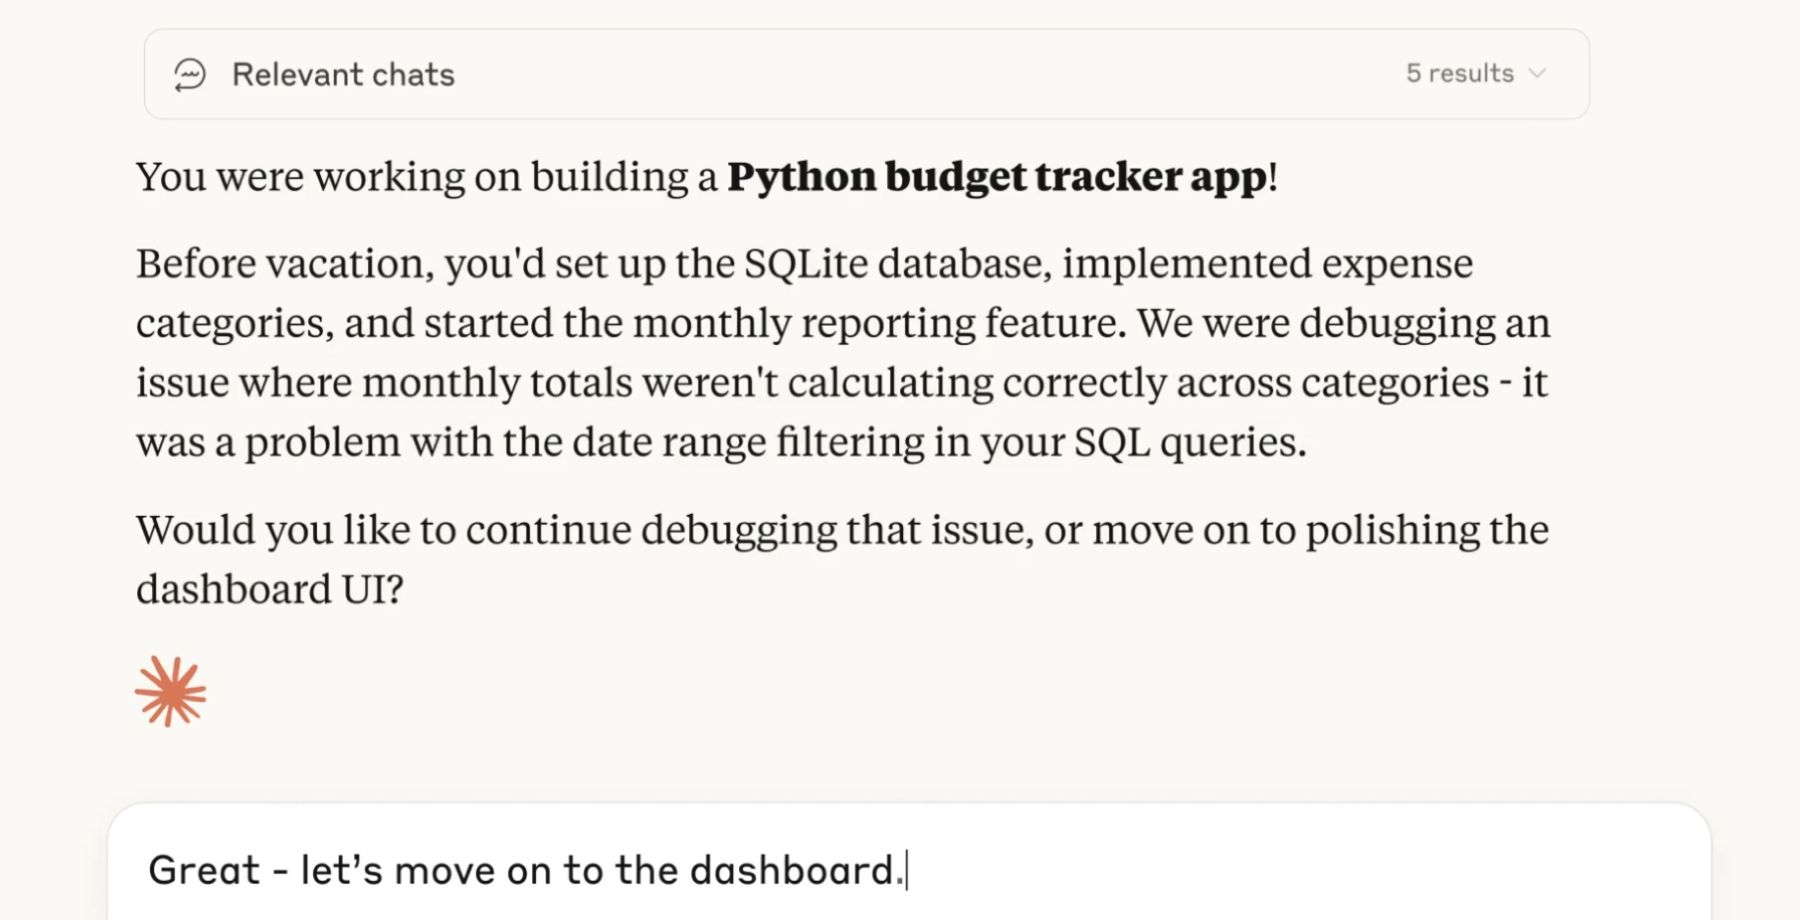This screenshot has height=920, width=1800.
Task: Click the phrase "Would you like to continue"
Action: pos(383,530)
